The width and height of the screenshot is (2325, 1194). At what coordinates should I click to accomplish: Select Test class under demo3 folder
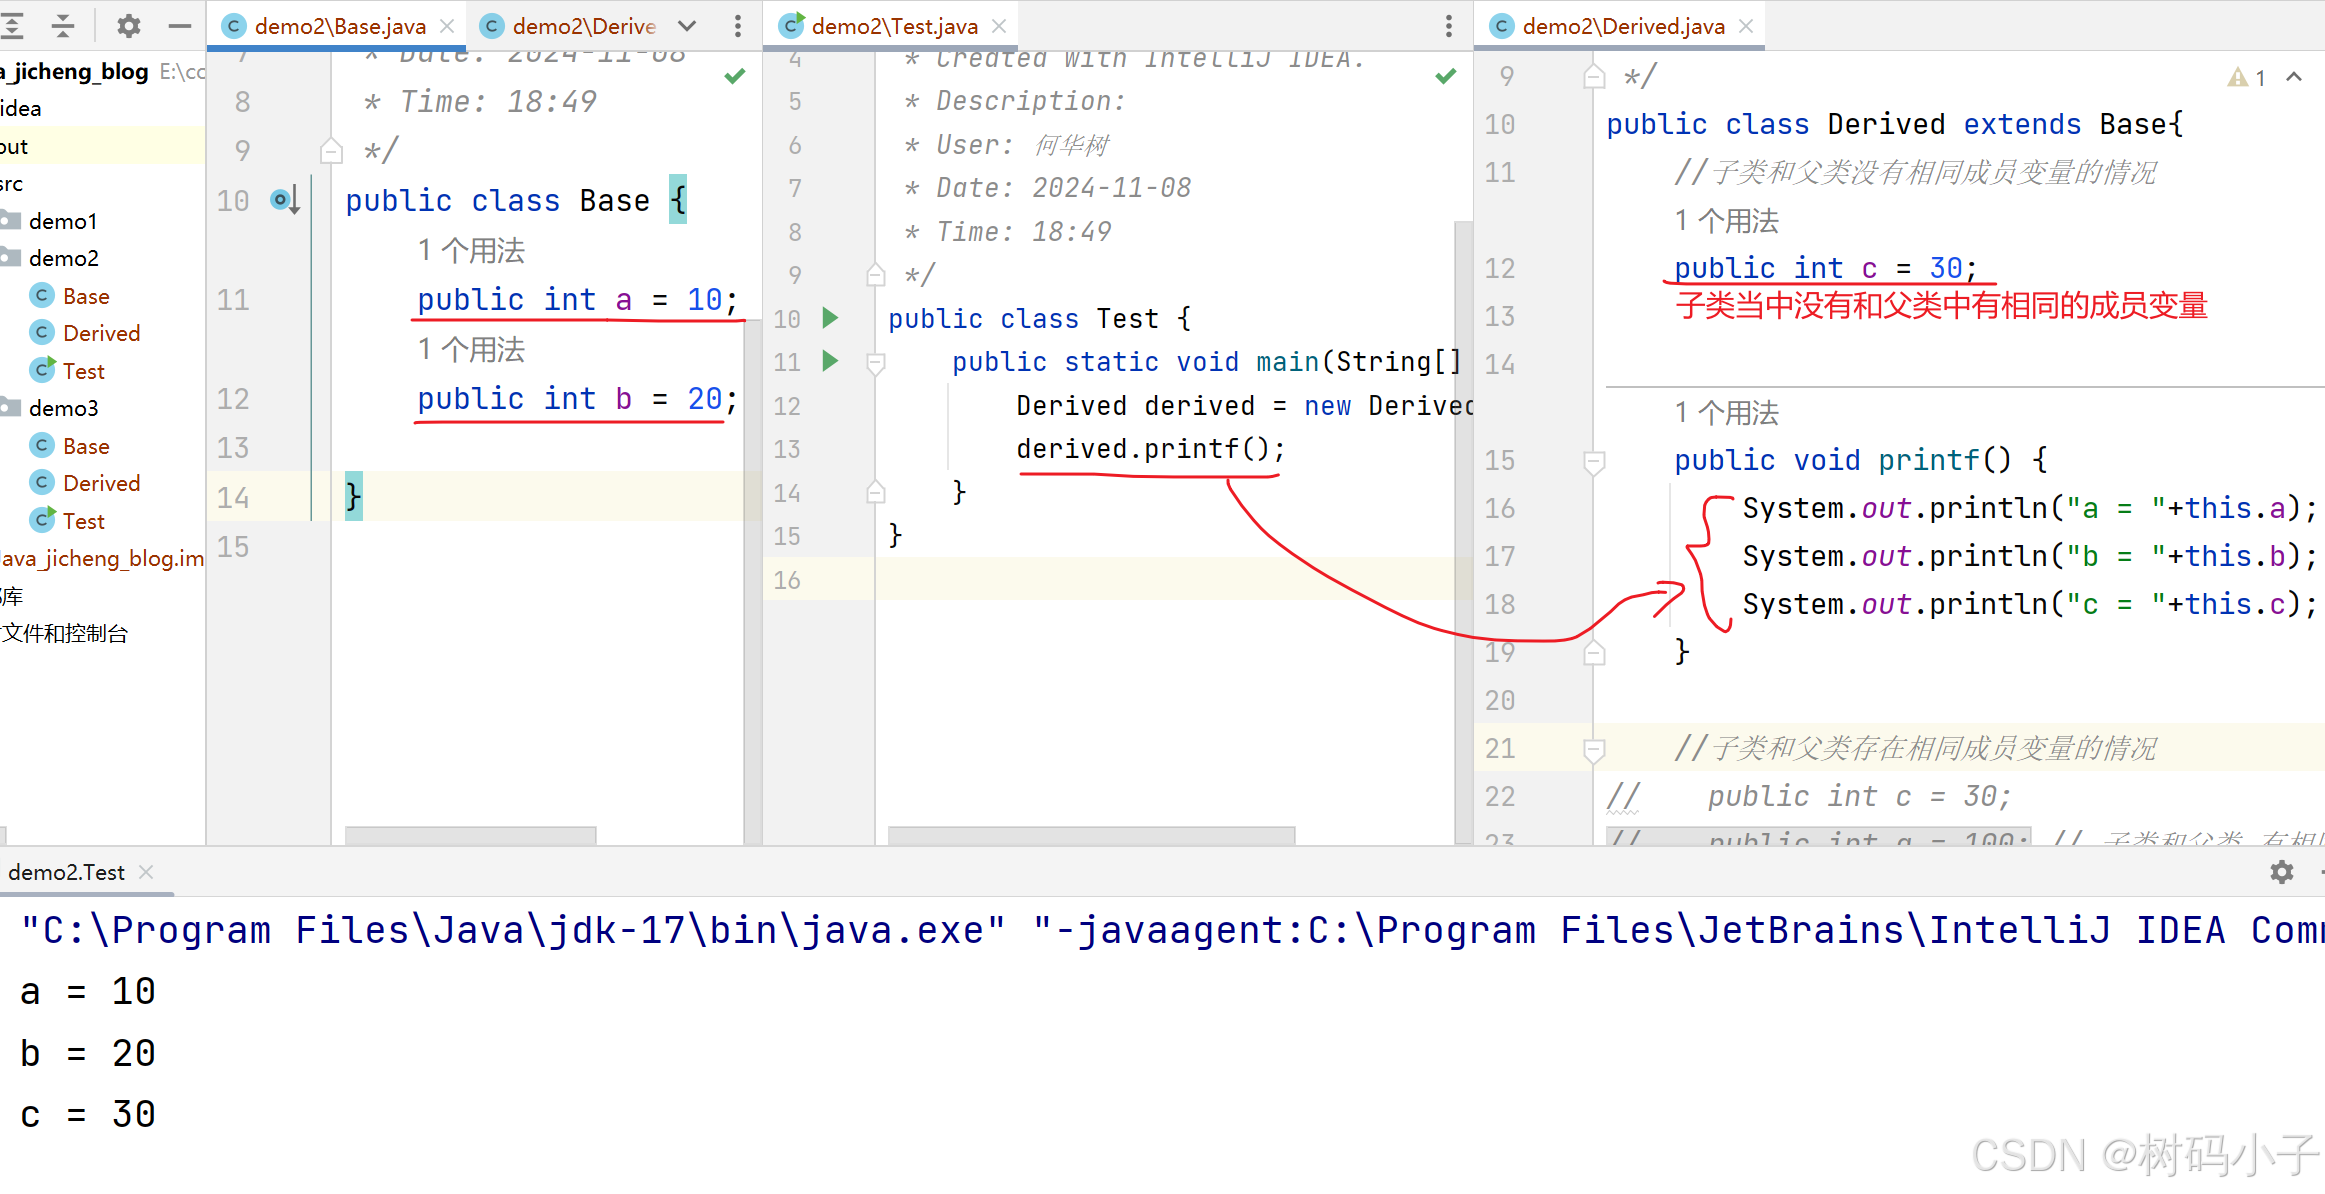83,521
